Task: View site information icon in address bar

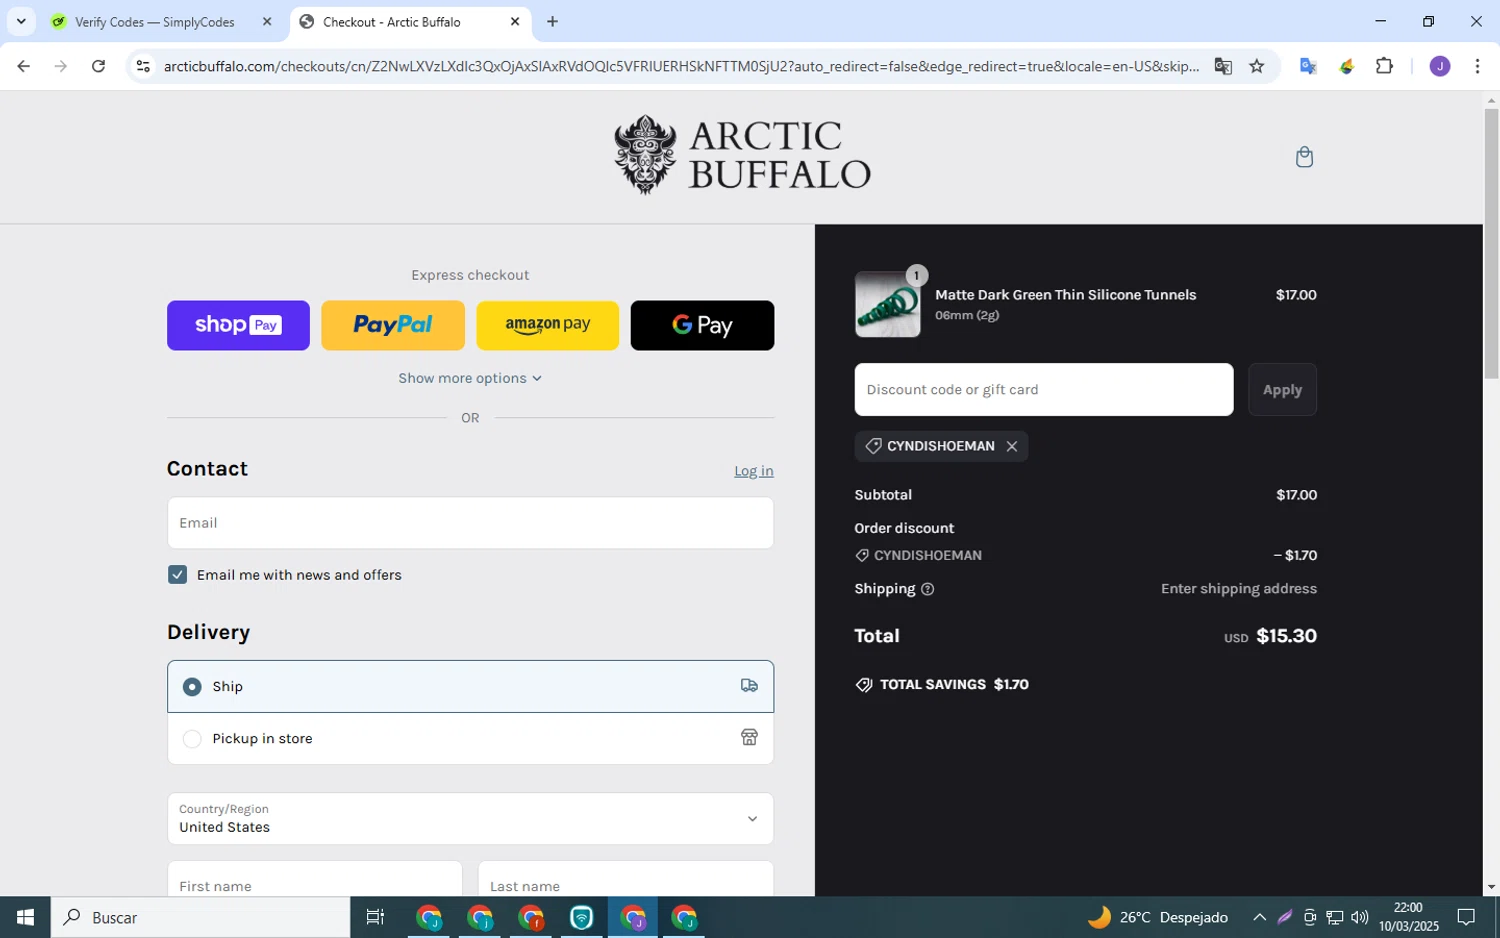Action: tap(143, 66)
